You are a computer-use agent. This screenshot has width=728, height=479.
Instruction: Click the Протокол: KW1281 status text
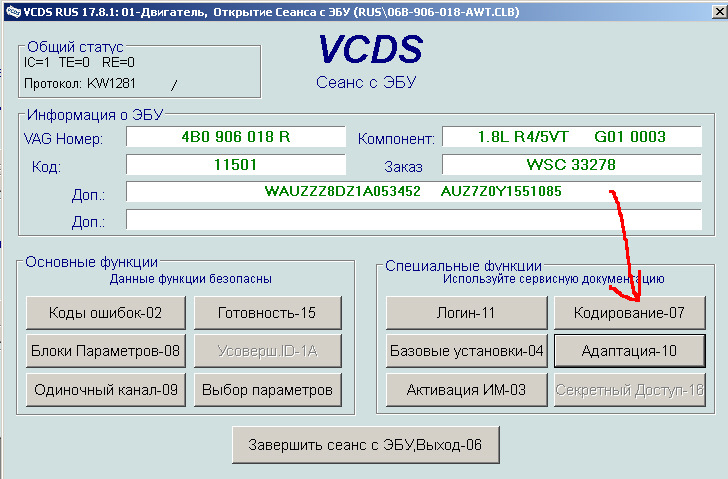pos(80,84)
